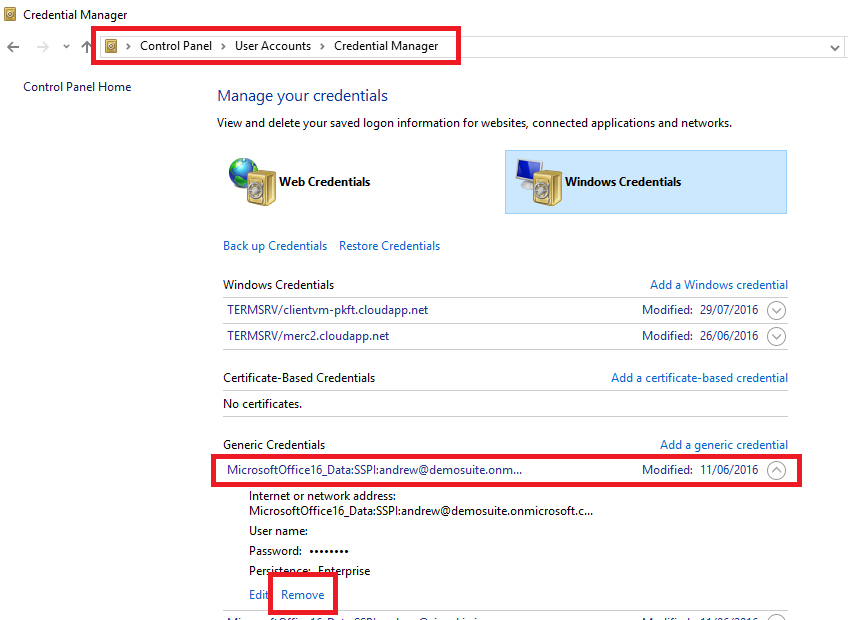Add a generic credential
This screenshot has width=848, height=620.
tap(723, 444)
